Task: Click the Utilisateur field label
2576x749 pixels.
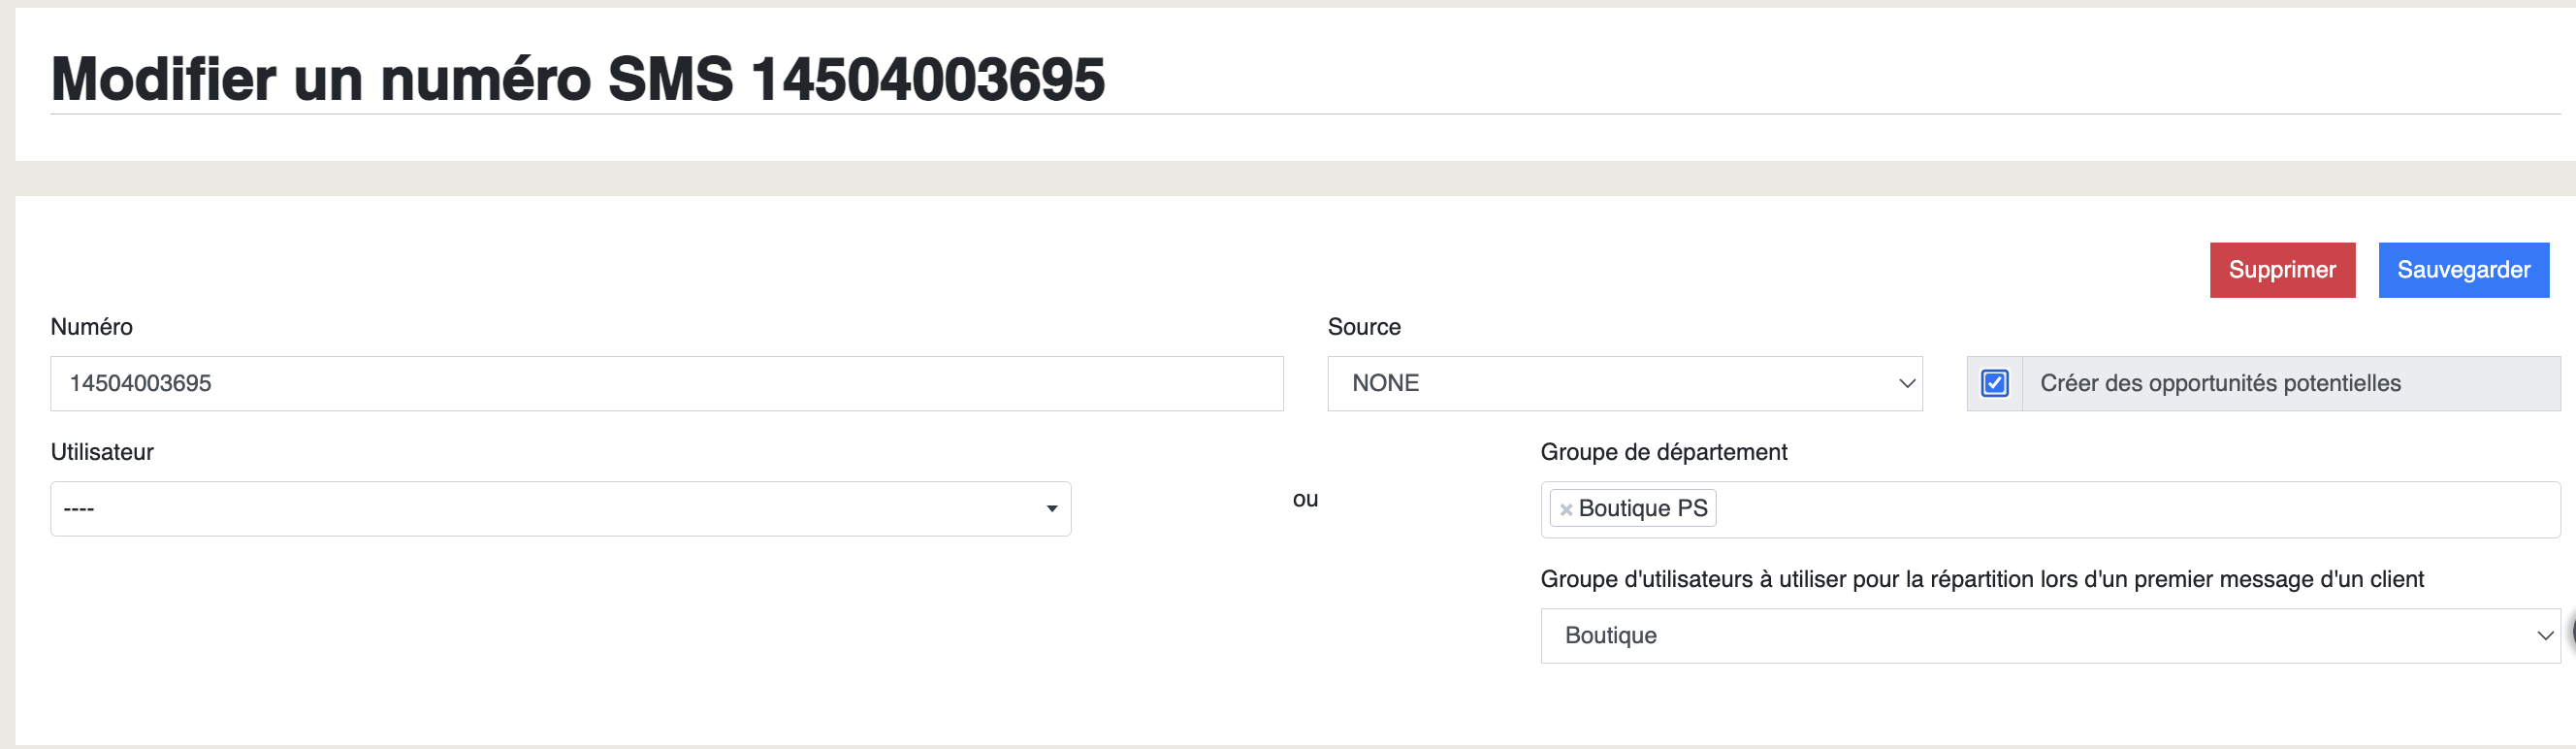Action: tap(102, 452)
